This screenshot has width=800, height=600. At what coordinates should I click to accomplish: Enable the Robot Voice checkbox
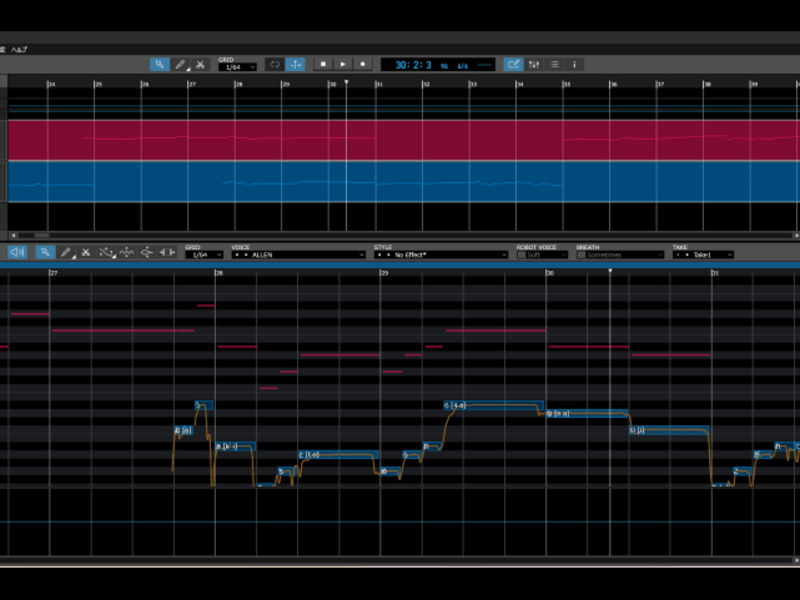click(x=521, y=255)
